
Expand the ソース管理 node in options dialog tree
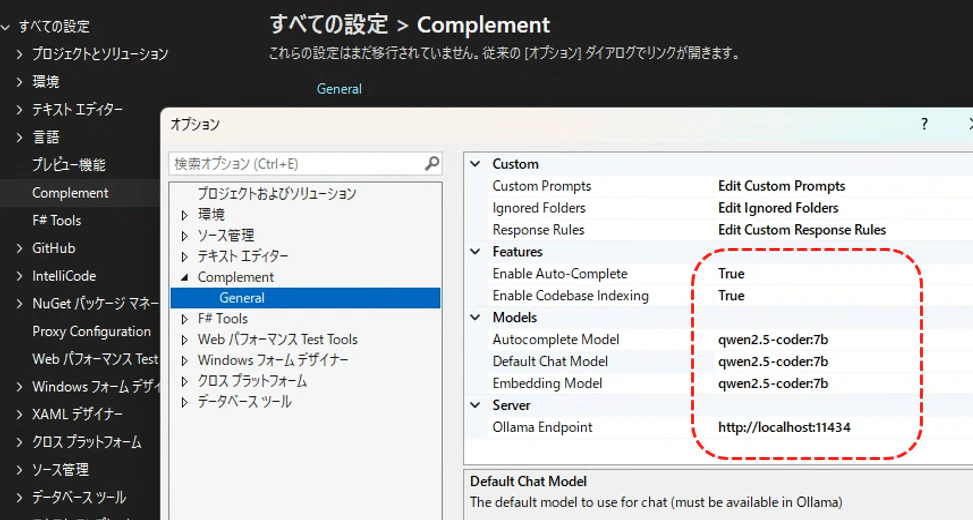coord(184,236)
